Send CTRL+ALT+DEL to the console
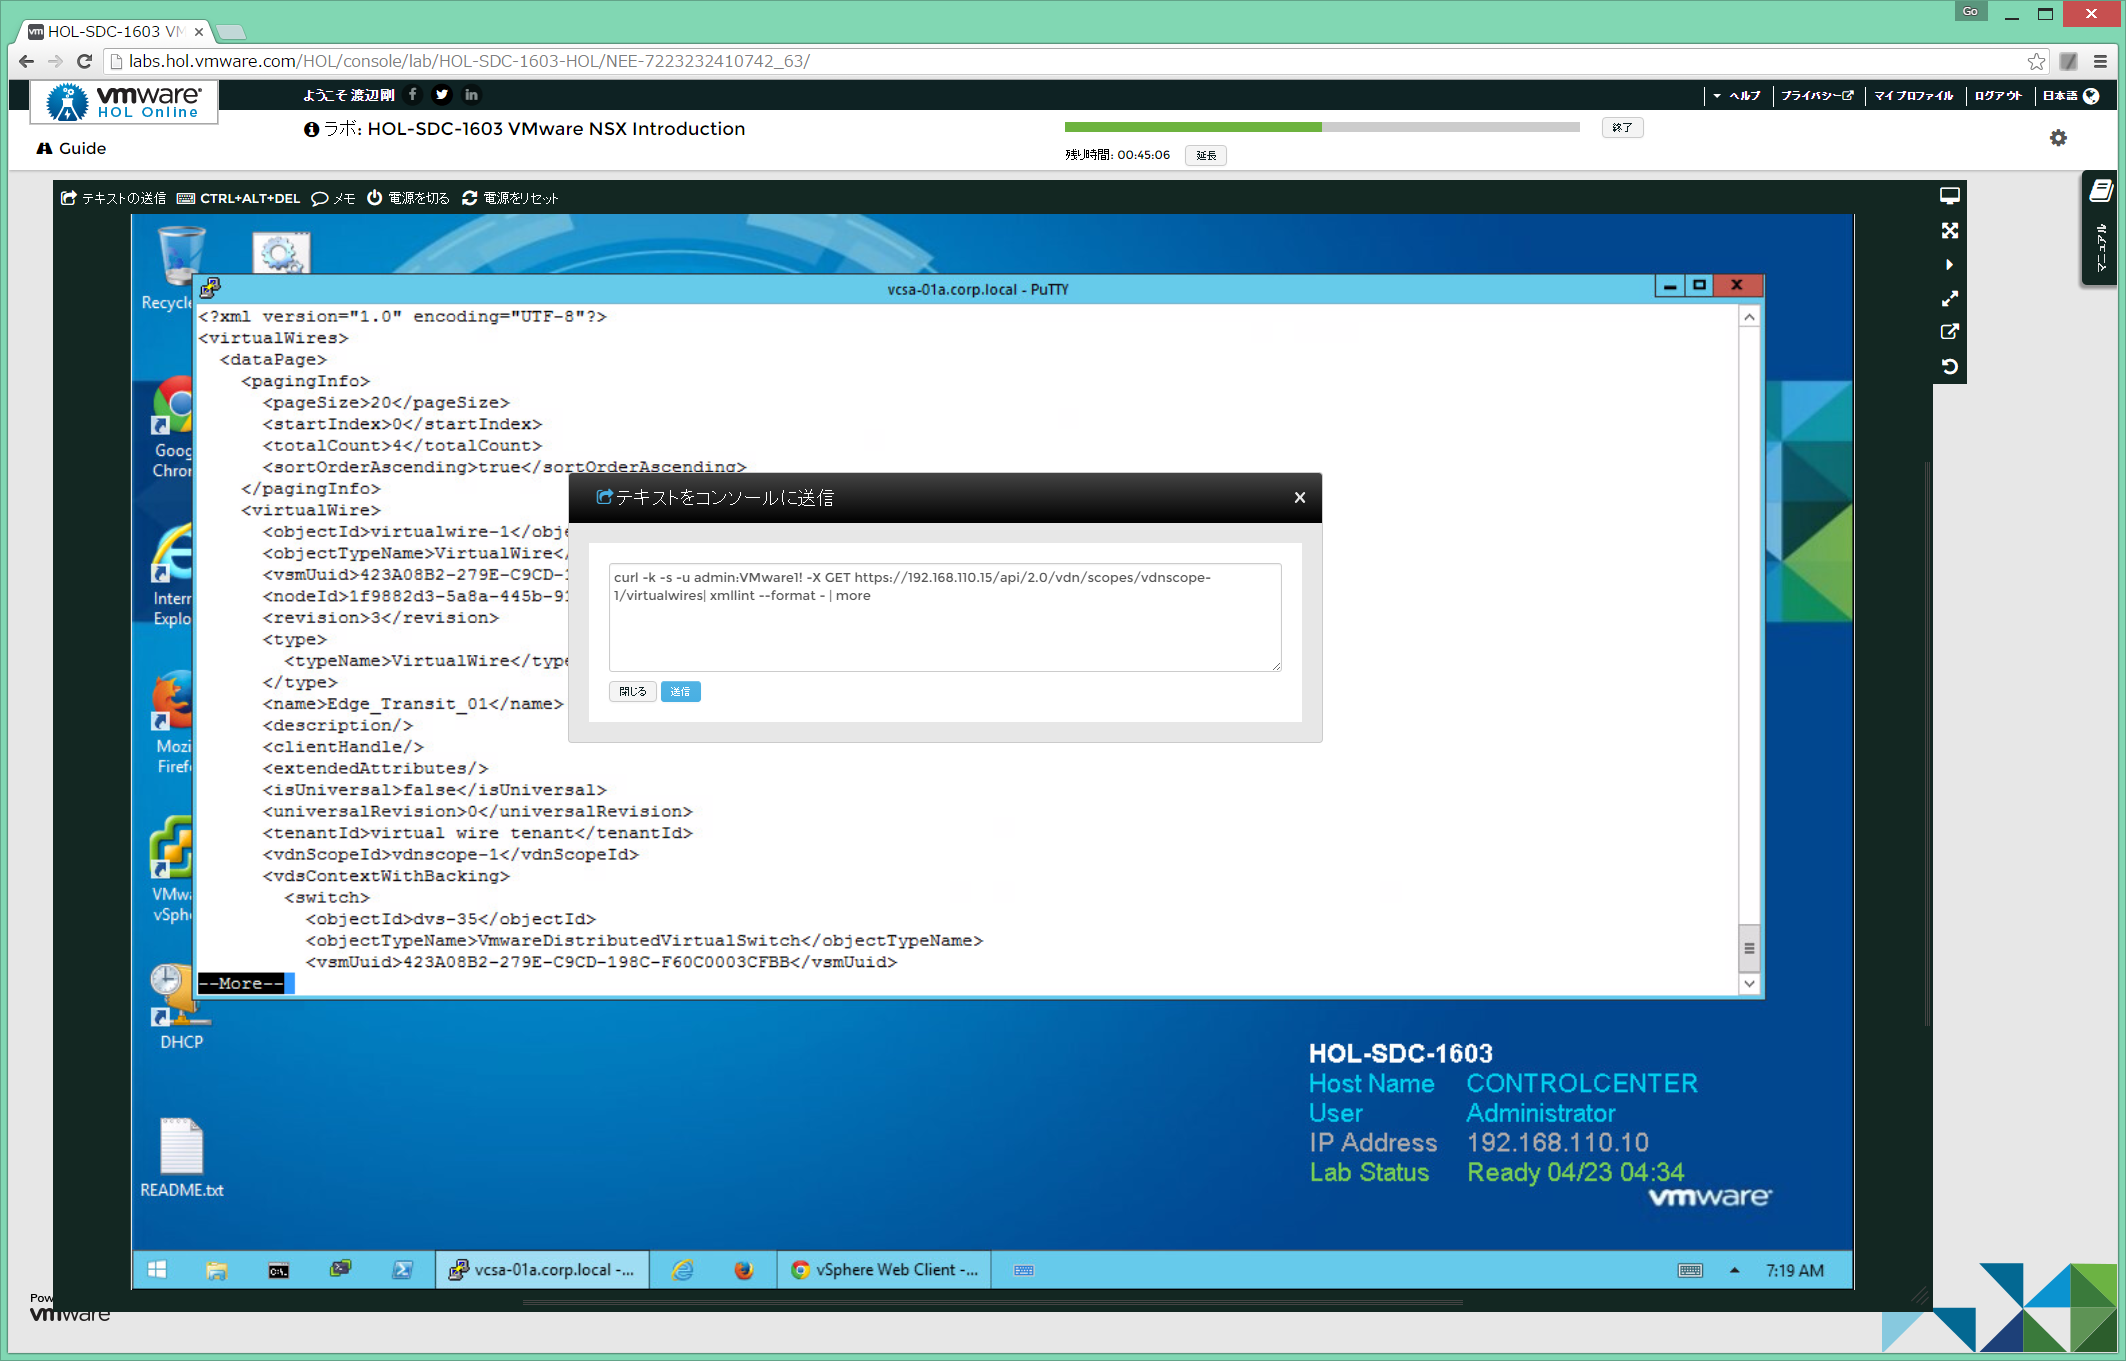The image size is (2126, 1361). pyautogui.click(x=238, y=198)
